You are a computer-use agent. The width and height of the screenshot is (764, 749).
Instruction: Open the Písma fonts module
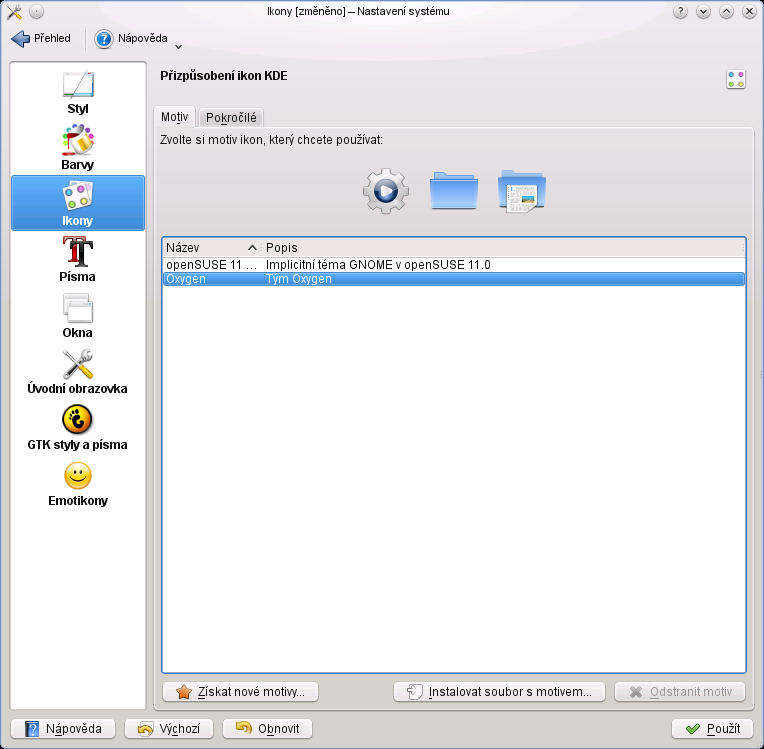[77, 259]
